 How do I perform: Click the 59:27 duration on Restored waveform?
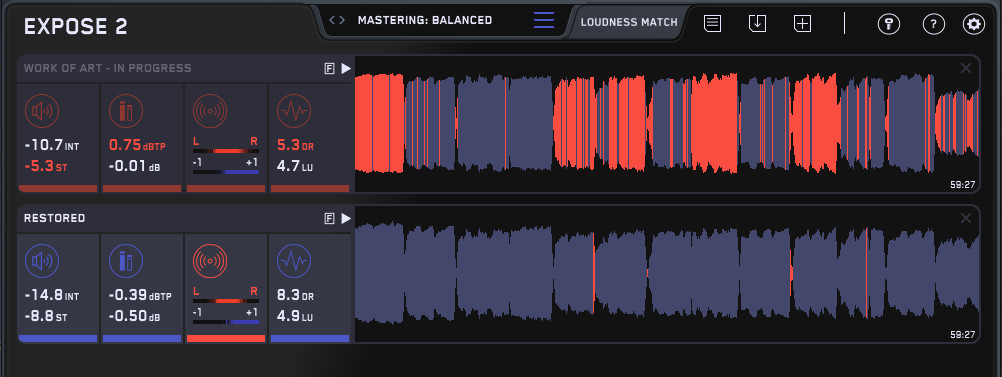(x=963, y=335)
